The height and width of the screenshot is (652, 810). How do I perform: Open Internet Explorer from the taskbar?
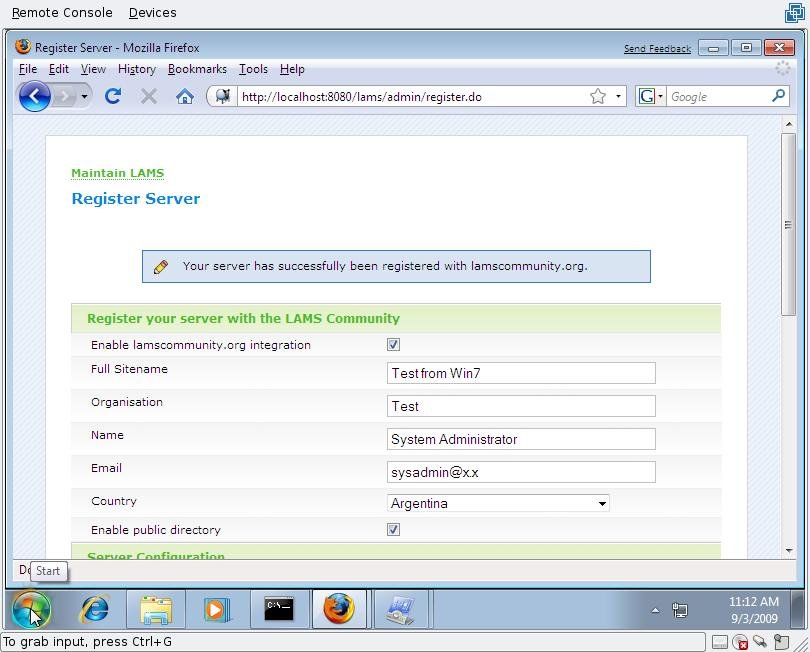[95, 608]
